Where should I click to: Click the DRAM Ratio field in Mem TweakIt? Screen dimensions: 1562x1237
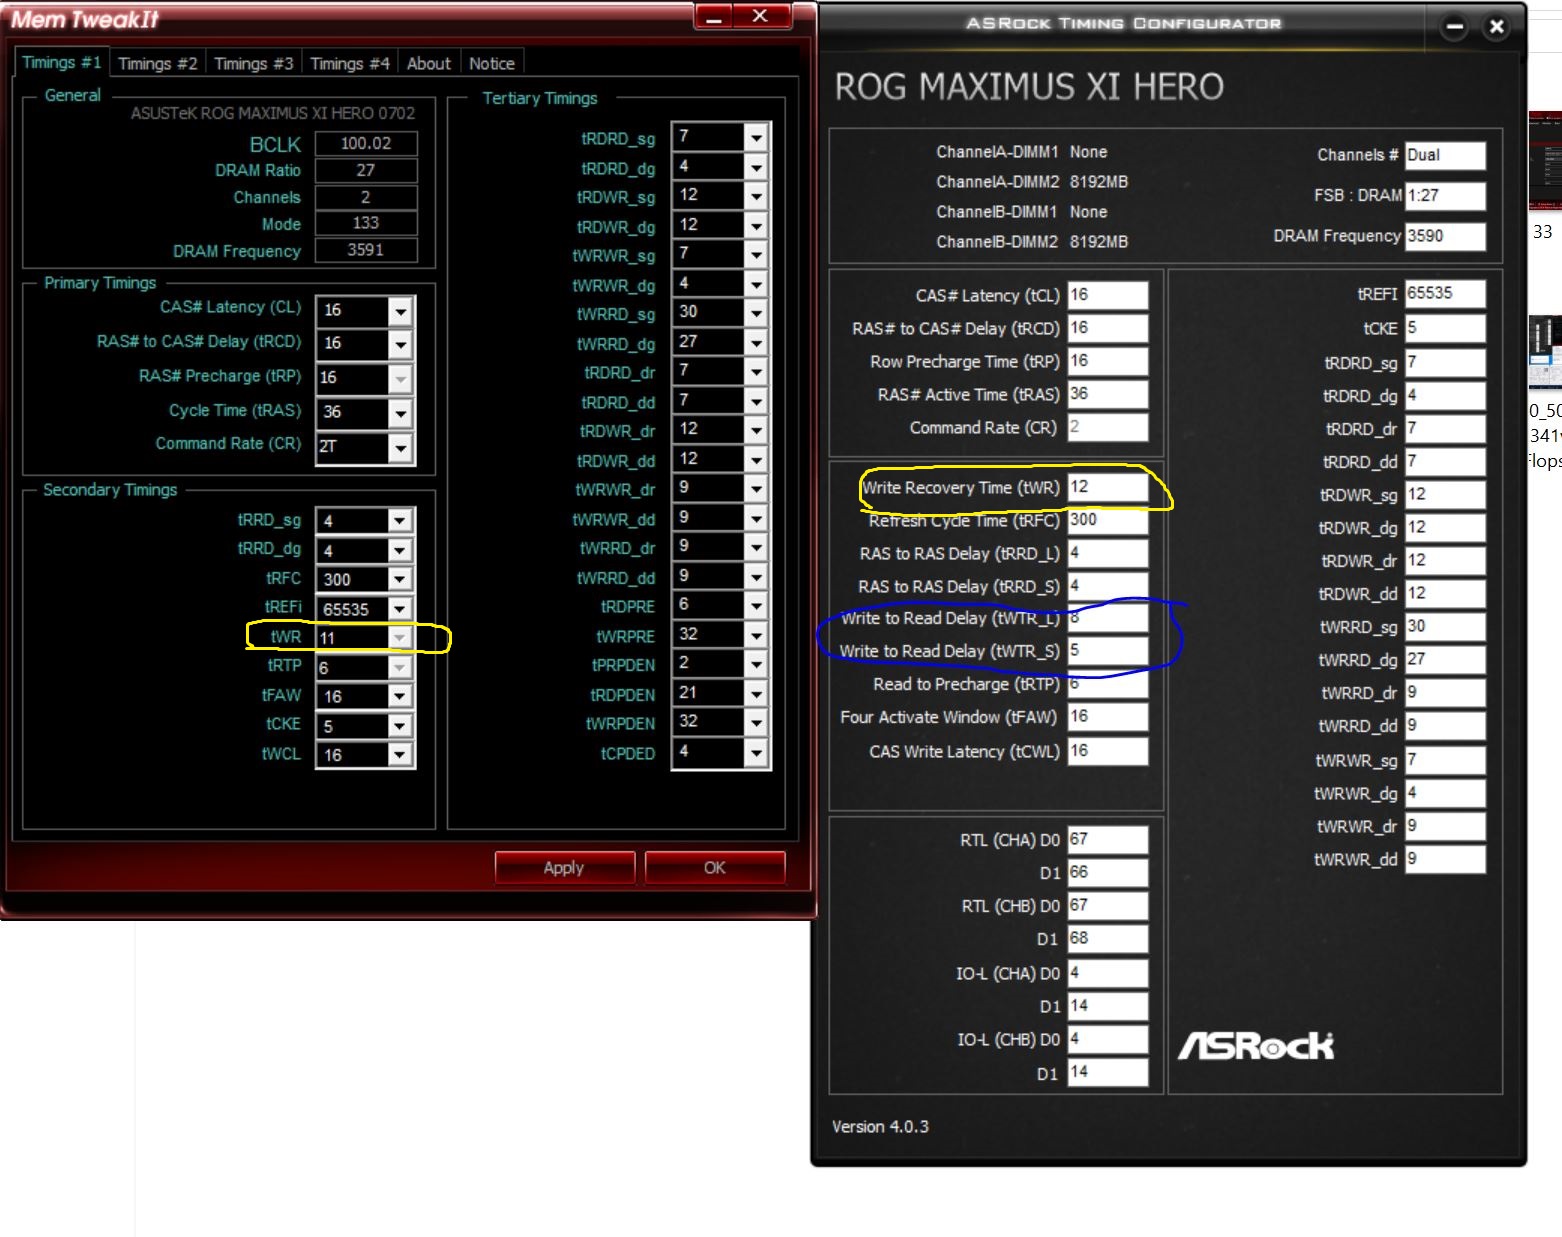coord(366,170)
